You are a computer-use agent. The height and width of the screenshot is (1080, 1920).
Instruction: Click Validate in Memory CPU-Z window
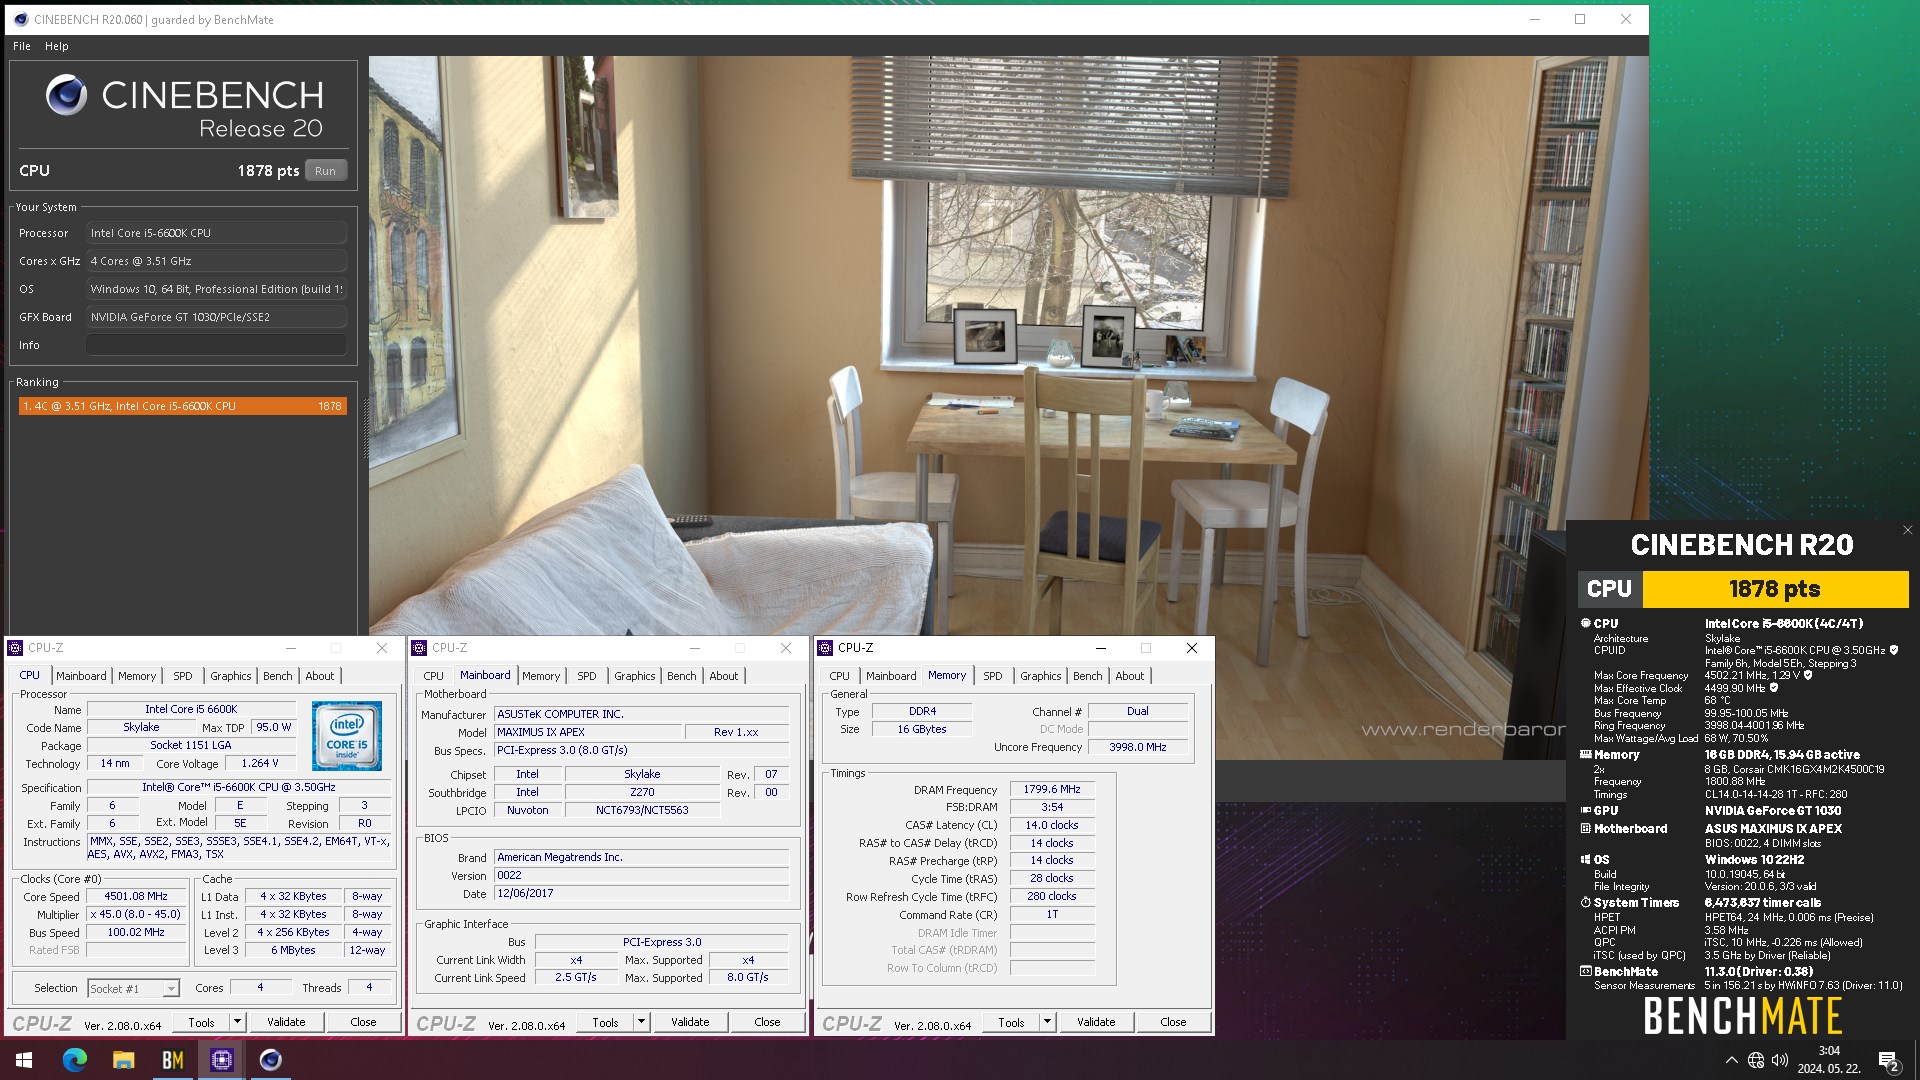(1096, 1022)
